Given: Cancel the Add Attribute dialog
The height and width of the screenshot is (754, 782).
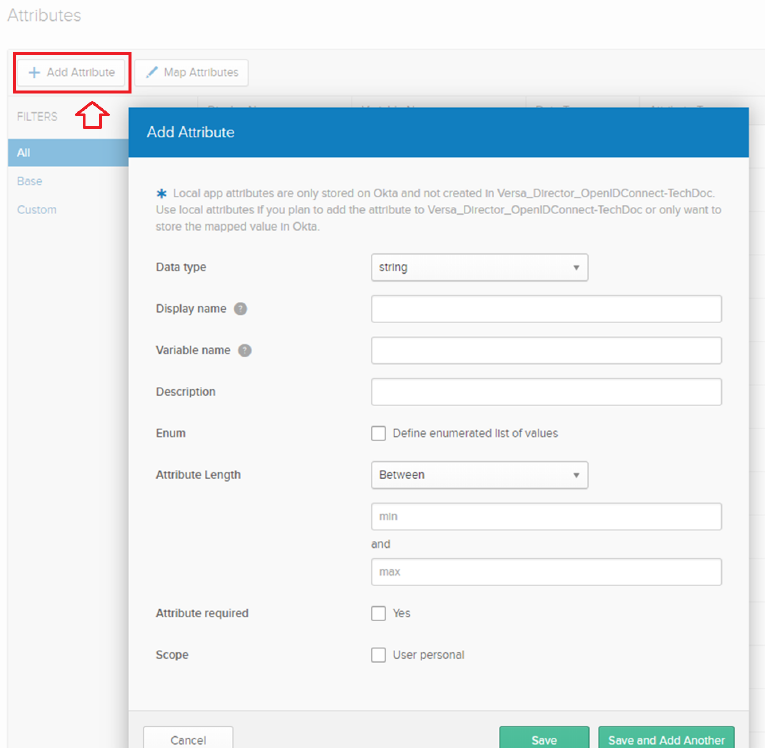Looking at the screenshot, I should [x=188, y=740].
